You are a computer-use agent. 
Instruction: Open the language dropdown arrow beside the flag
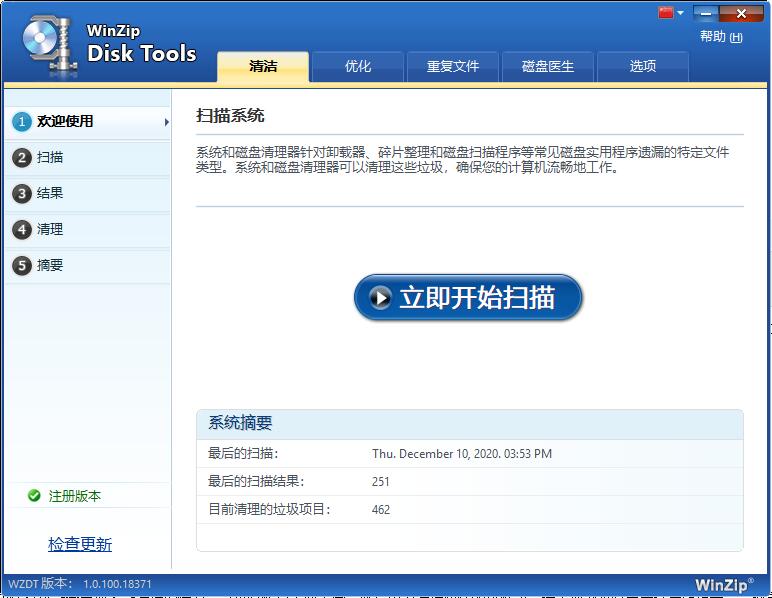(x=680, y=13)
